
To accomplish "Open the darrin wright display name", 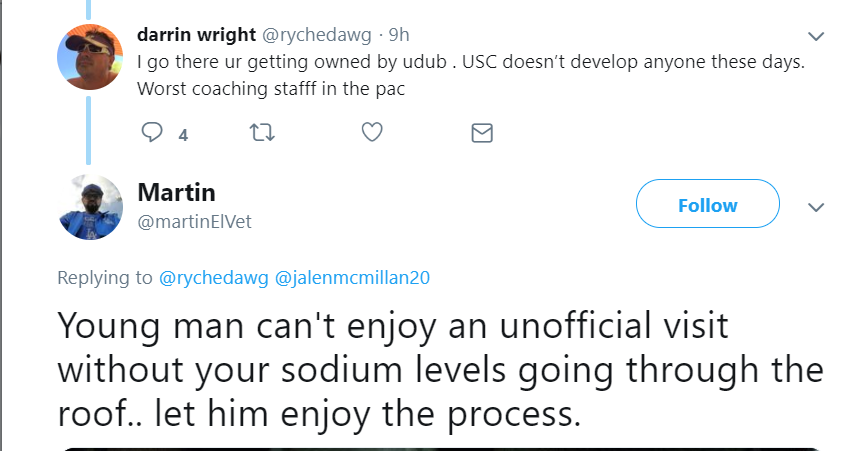I will [x=197, y=35].
